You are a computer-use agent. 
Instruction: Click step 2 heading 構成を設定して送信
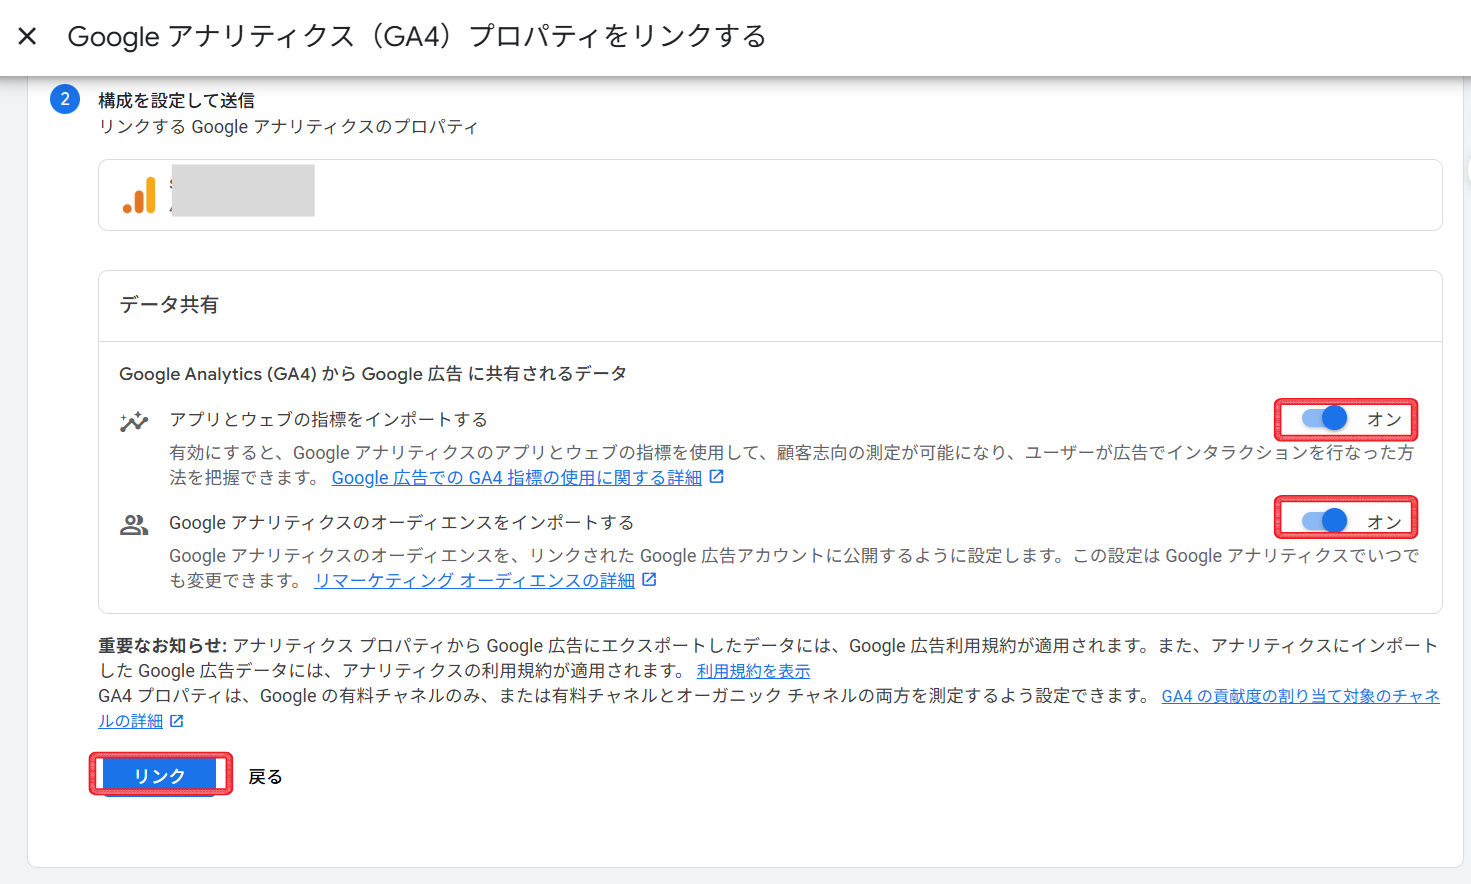pyautogui.click(x=176, y=100)
